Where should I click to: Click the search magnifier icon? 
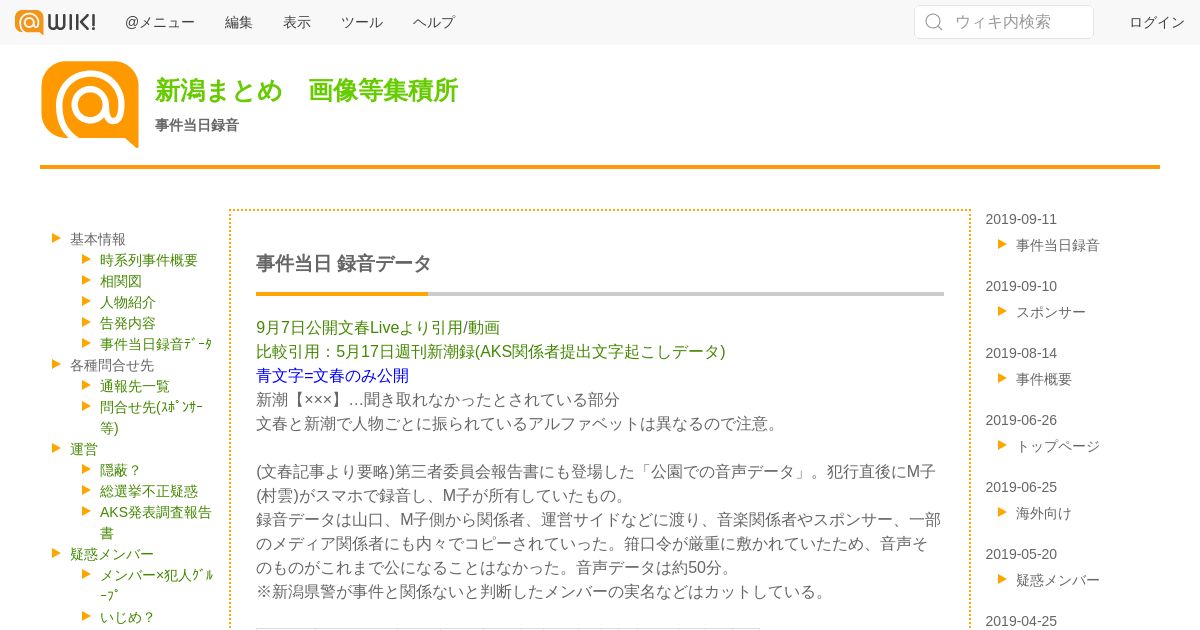tap(934, 22)
